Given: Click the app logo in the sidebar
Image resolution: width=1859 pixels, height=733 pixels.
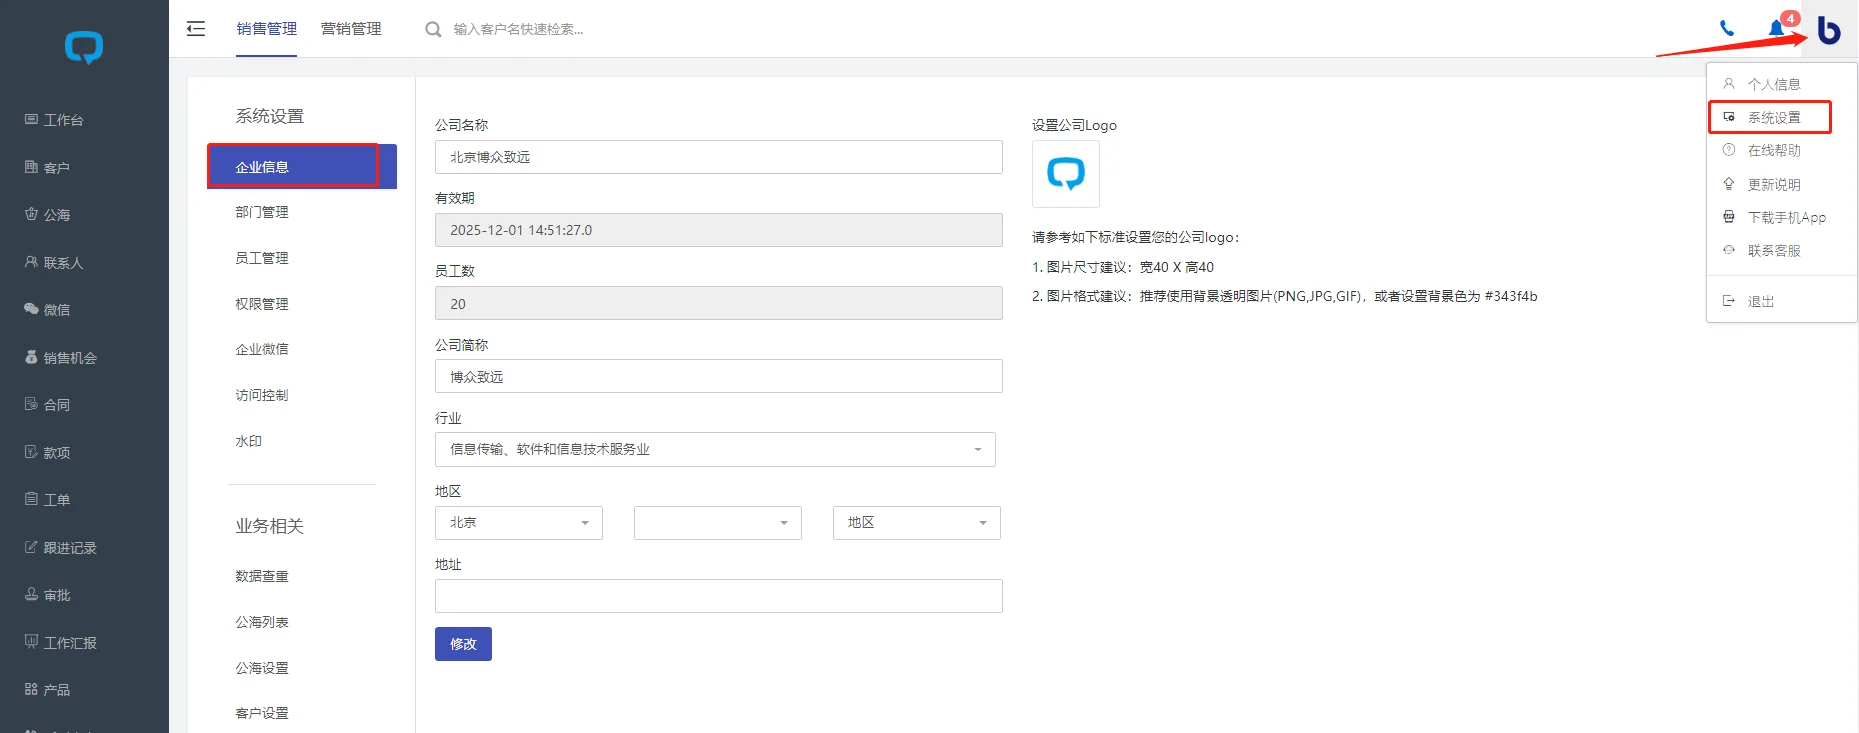Looking at the screenshot, I should 84,47.
